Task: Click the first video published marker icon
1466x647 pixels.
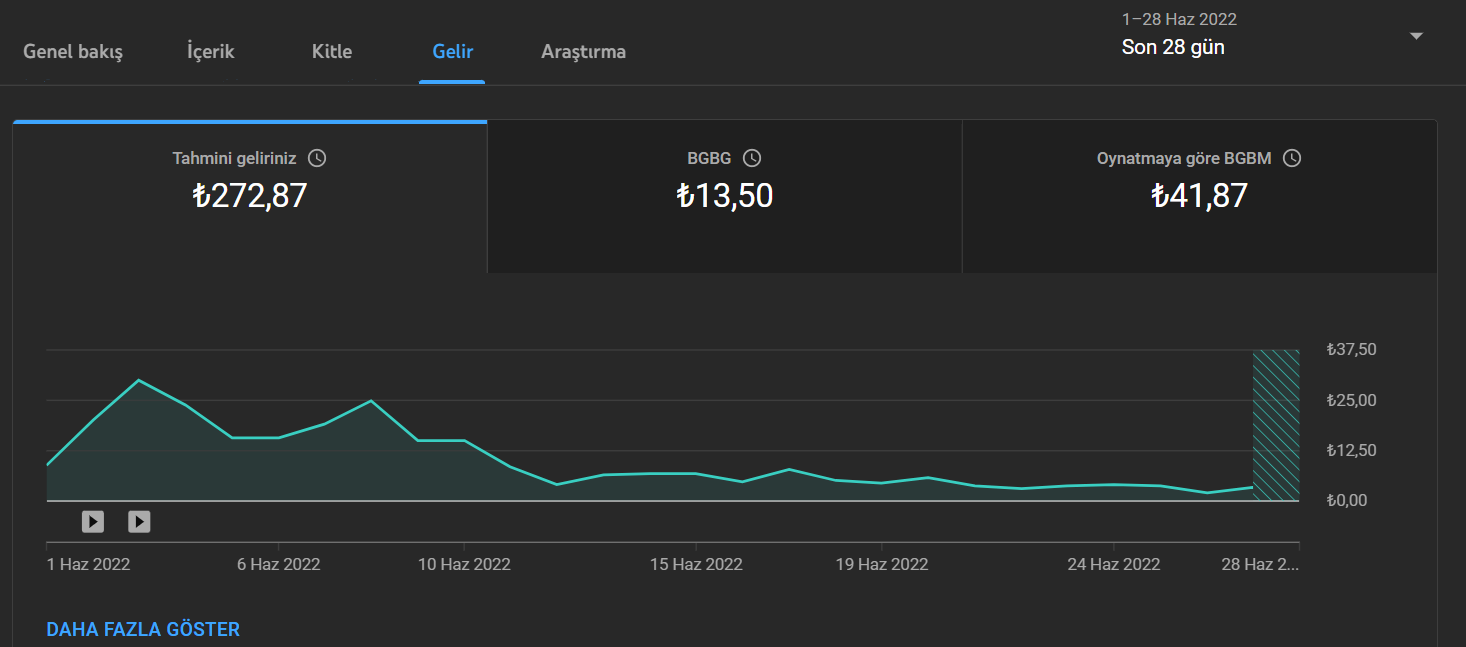Action: click(x=93, y=521)
